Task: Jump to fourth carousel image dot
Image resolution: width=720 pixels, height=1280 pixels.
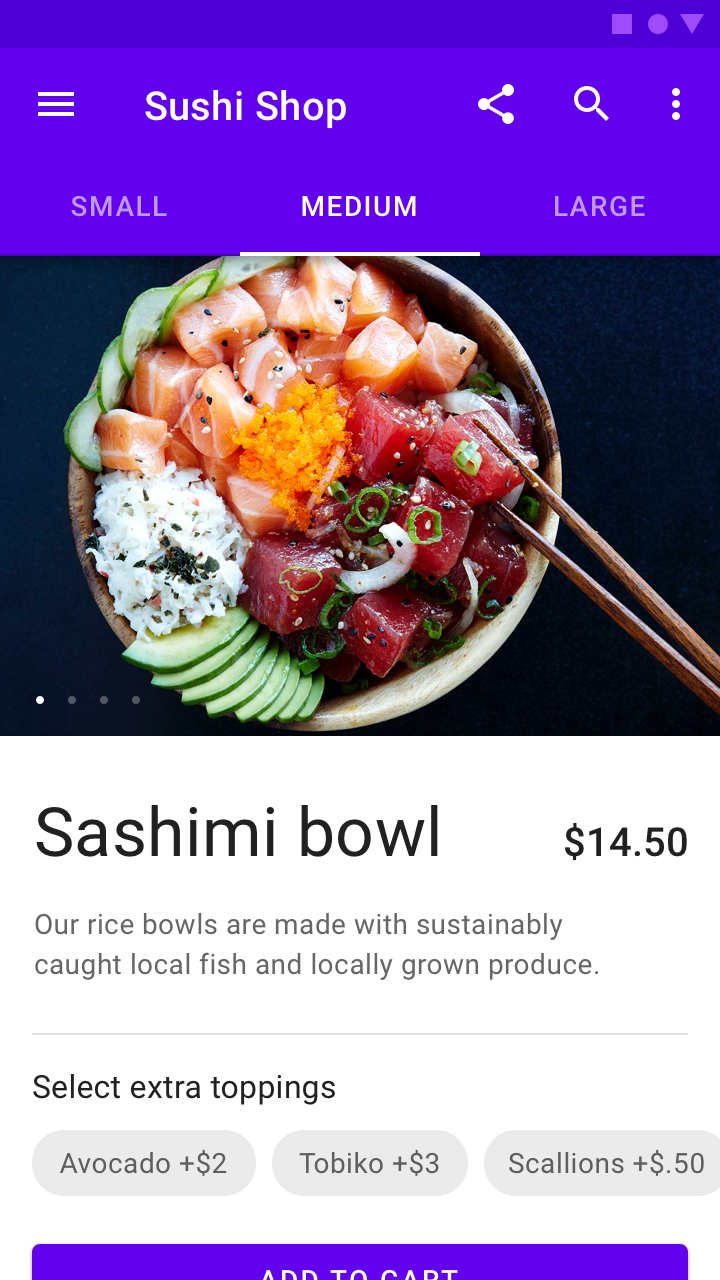Action: point(136,700)
